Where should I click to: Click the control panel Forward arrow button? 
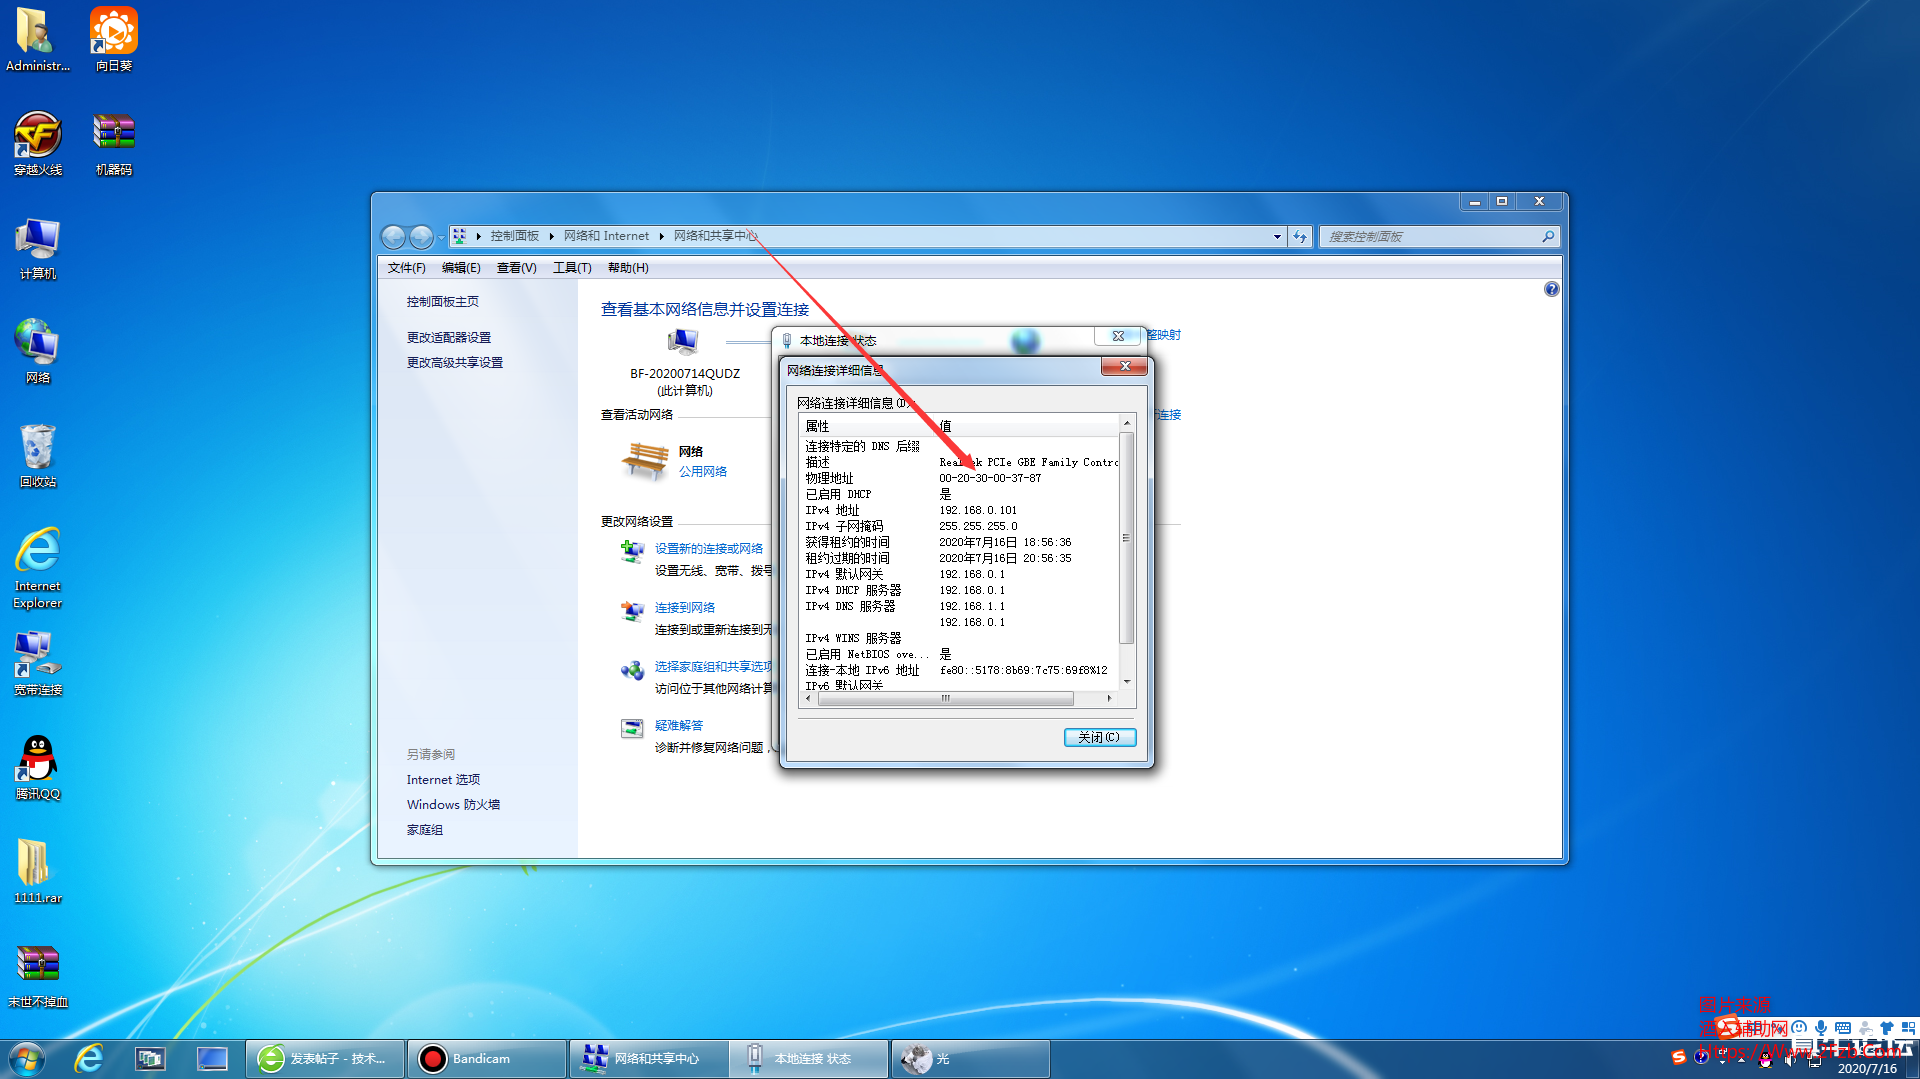422,237
